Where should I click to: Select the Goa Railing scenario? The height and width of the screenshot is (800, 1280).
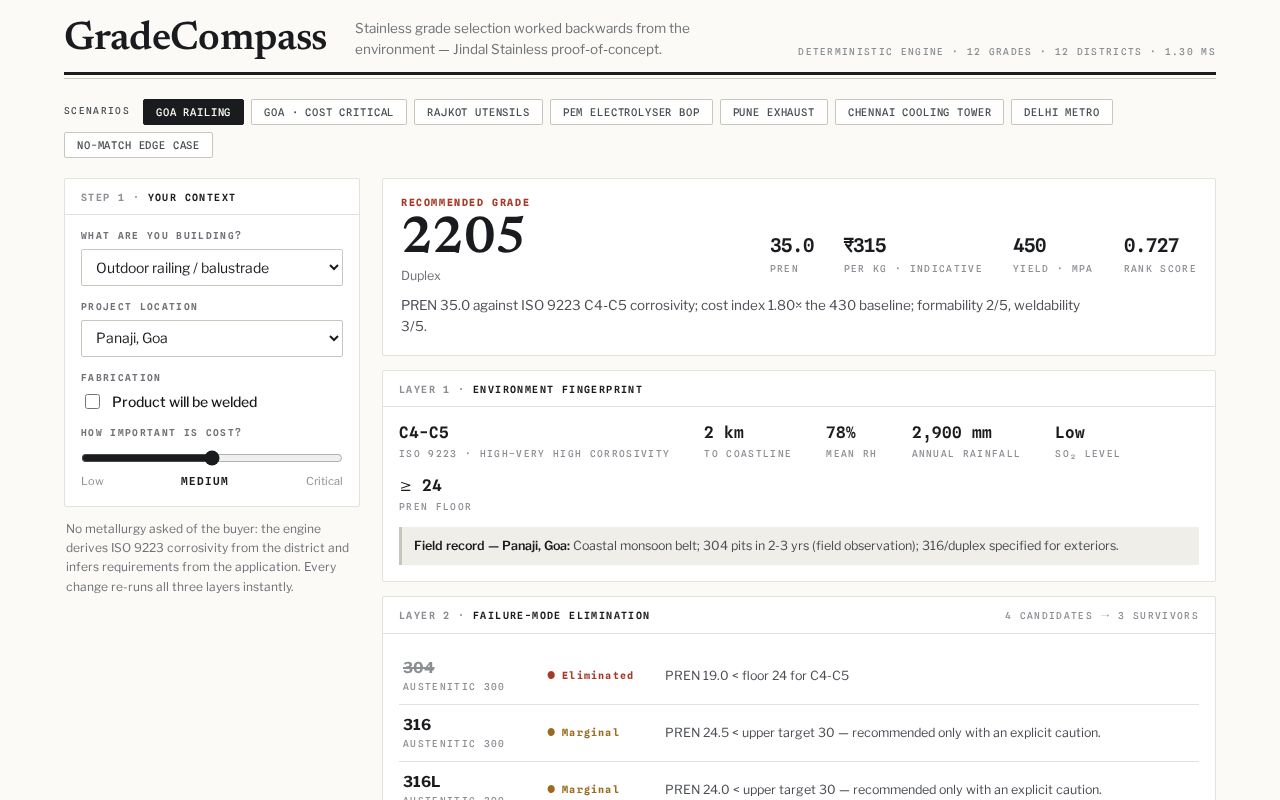[x=193, y=112]
